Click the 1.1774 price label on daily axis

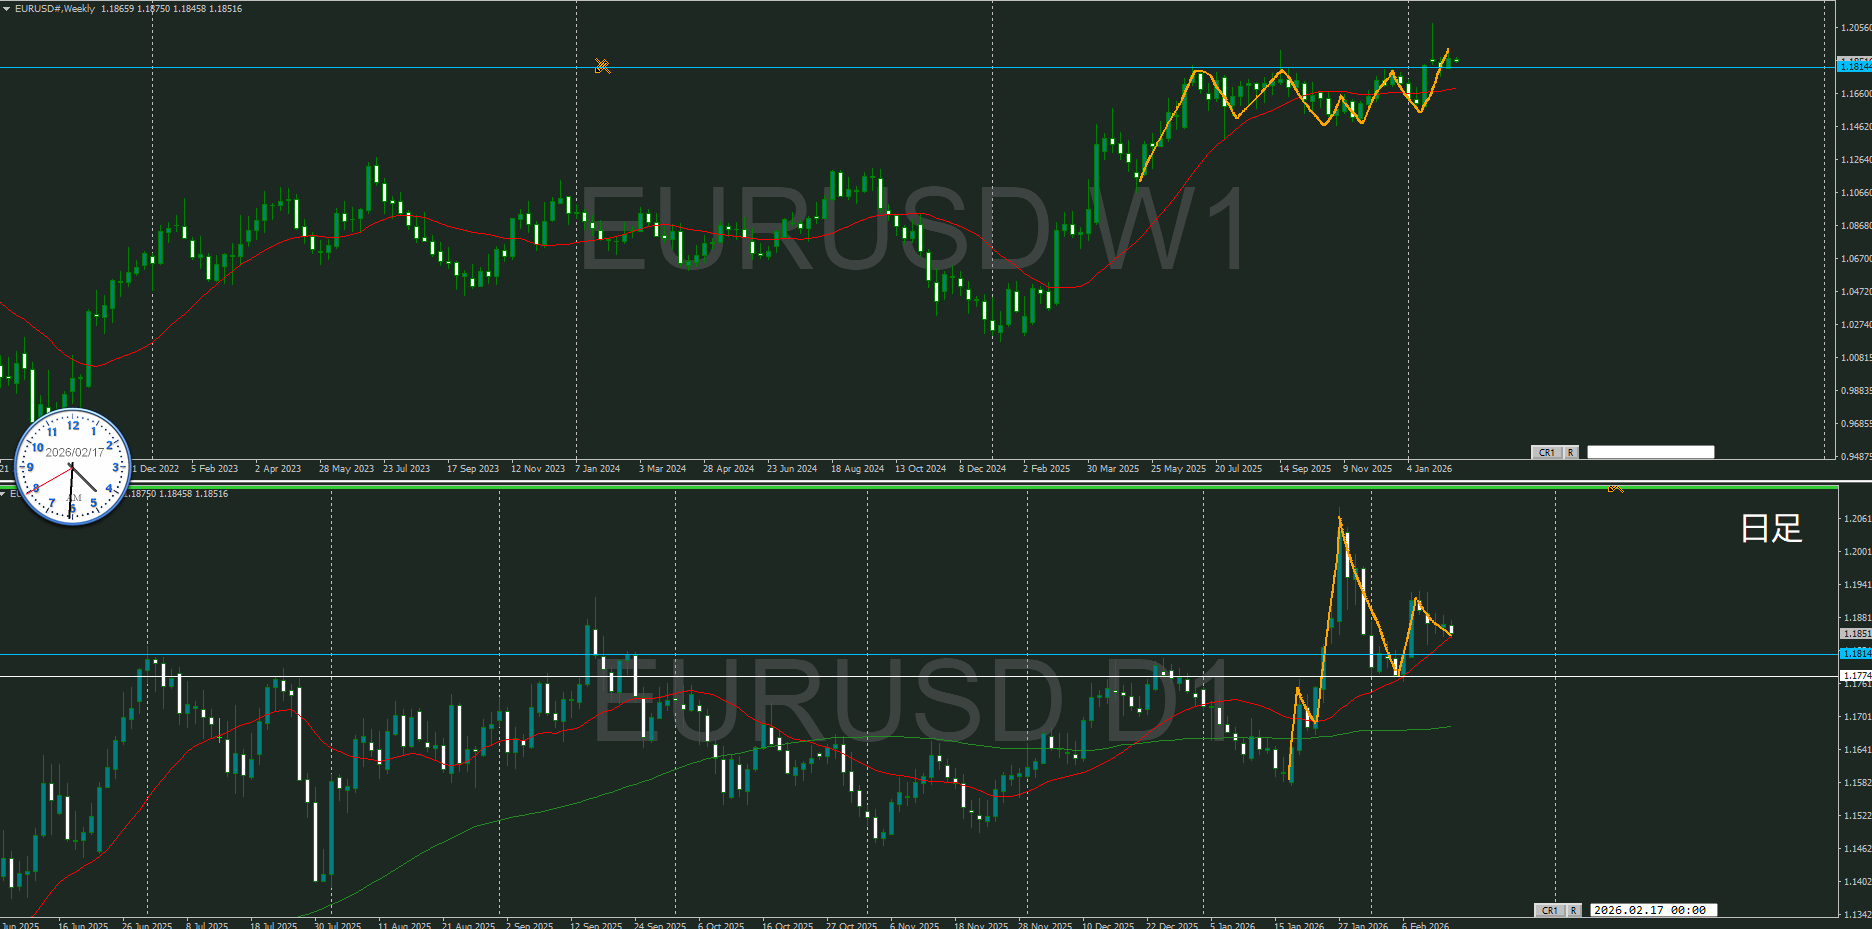tap(1856, 676)
